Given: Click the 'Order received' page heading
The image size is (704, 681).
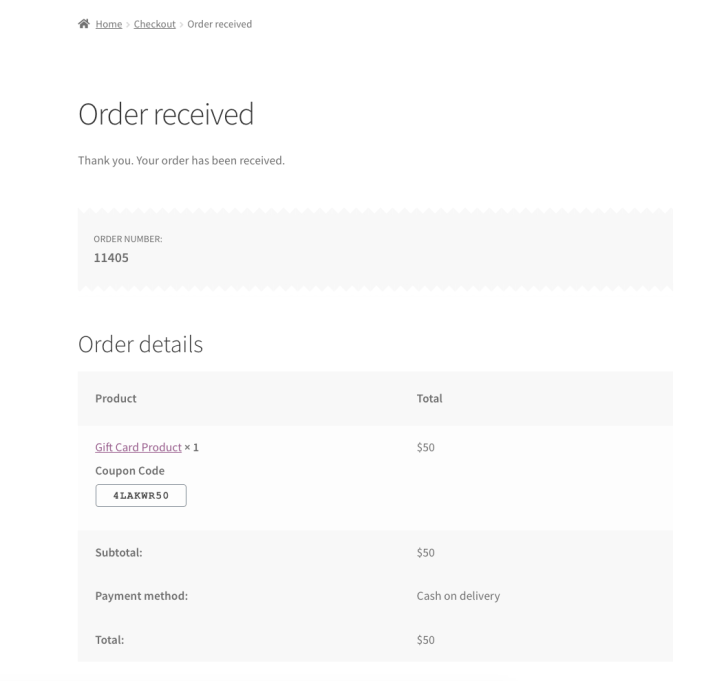Looking at the screenshot, I should click(x=166, y=115).
